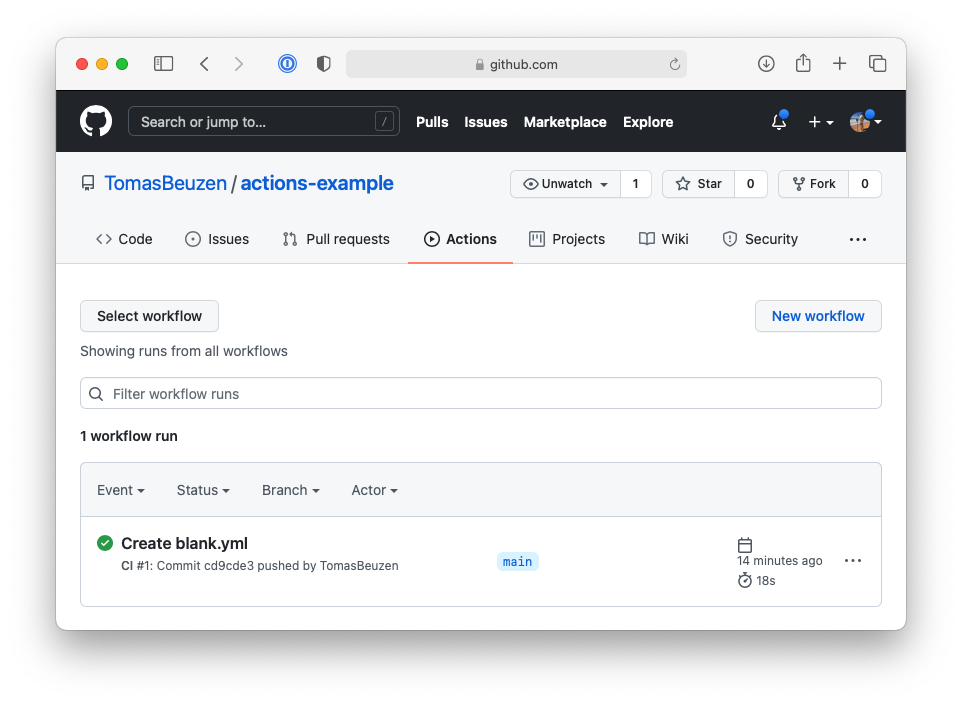
Task: Open the actions-example repository link
Action: 317,183
